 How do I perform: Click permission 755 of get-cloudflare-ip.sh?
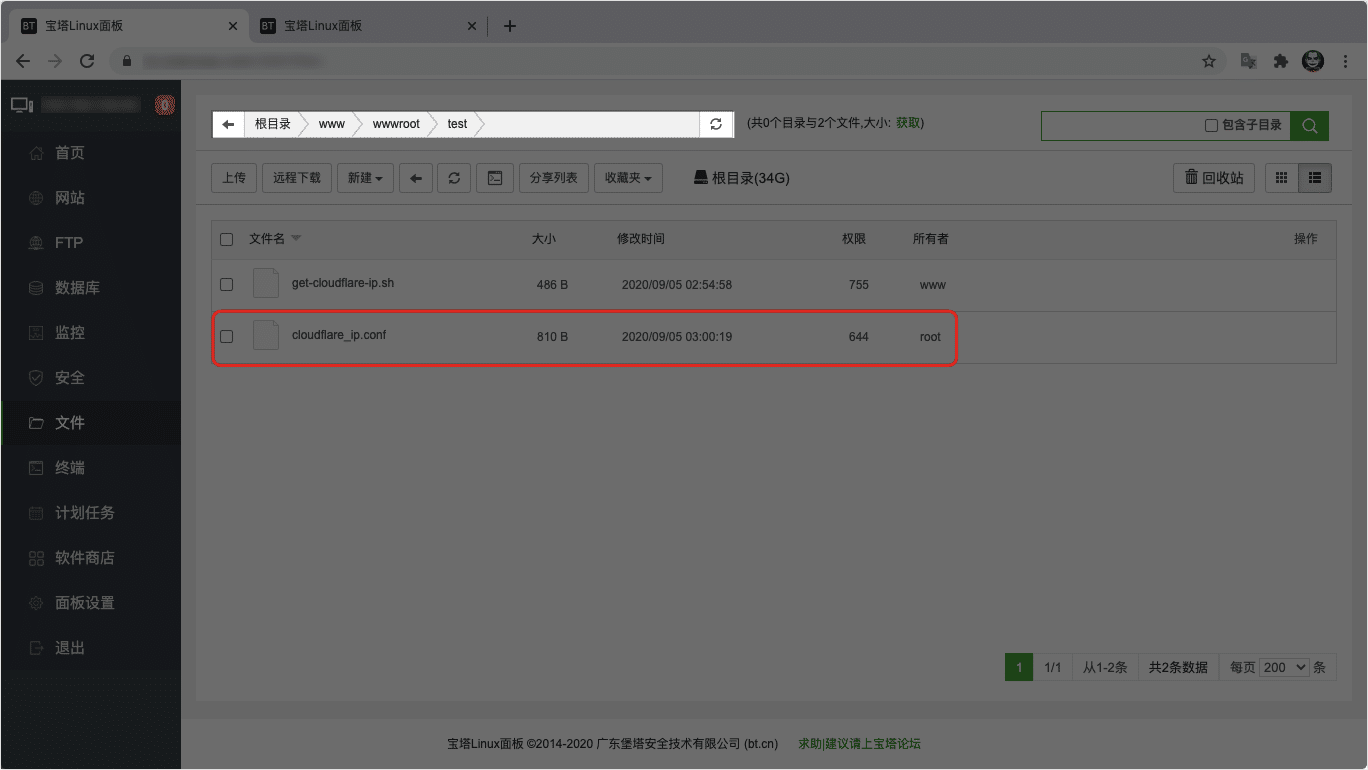pyautogui.click(x=858, y=285)
